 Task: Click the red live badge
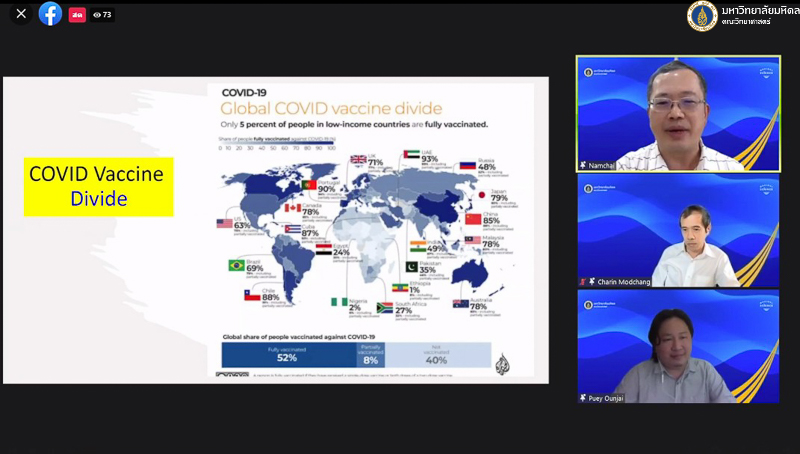click(x=77, y=15)
